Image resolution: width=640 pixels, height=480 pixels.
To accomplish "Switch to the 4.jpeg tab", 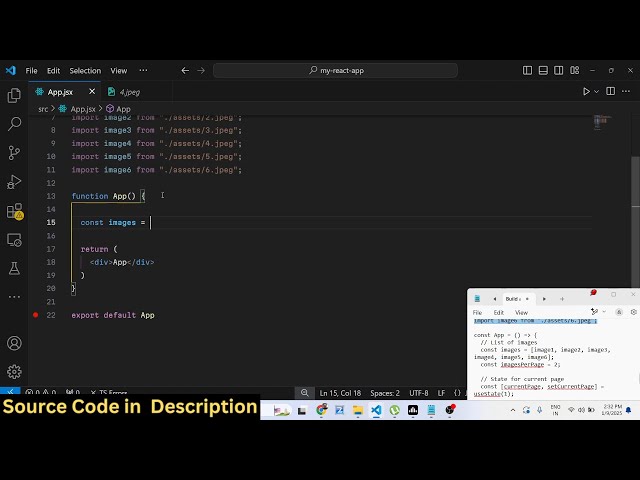I will point(128,92).
